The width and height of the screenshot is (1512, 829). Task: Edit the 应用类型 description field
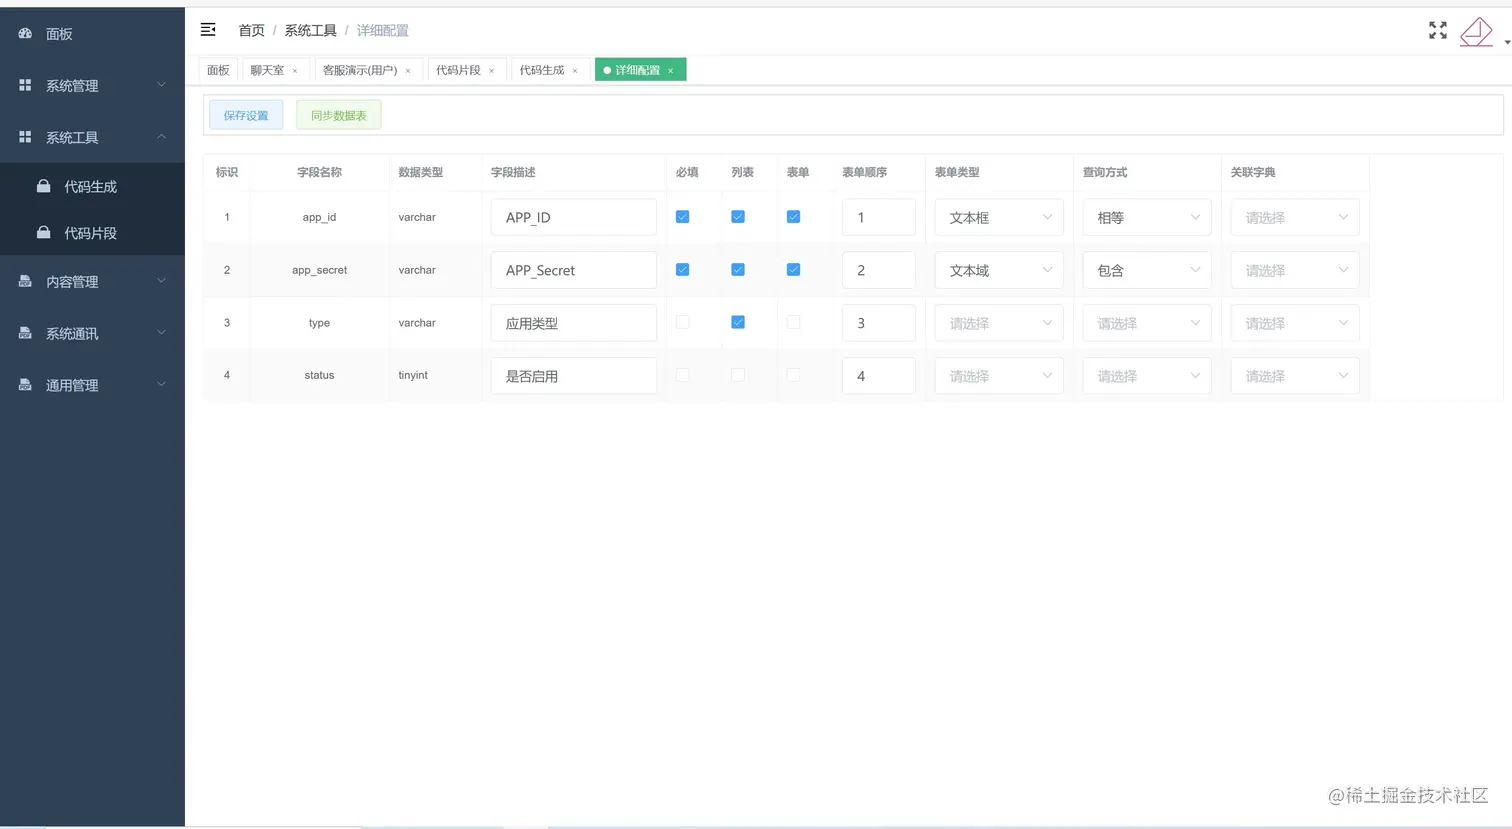pos(574,323)
